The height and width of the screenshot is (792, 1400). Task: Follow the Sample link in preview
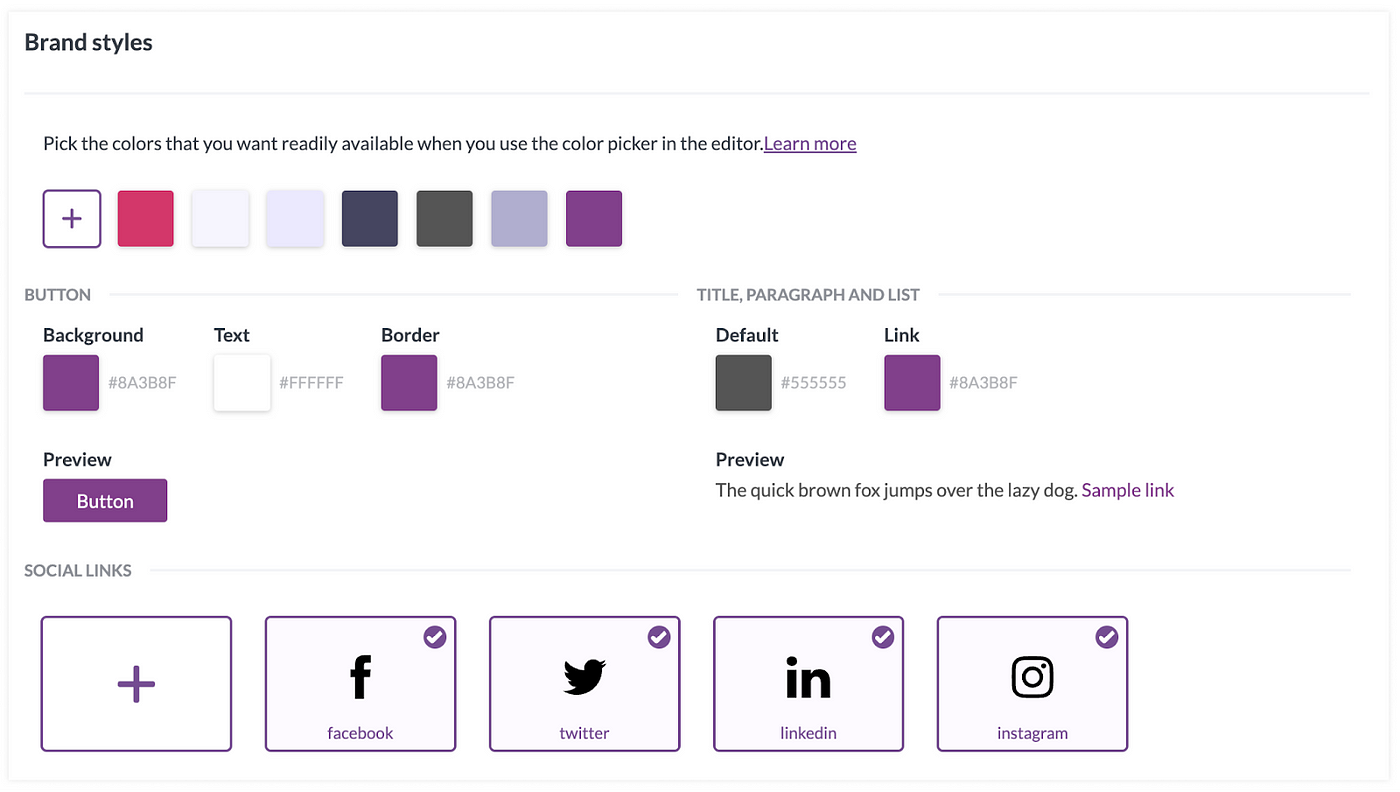(1128, 490)
